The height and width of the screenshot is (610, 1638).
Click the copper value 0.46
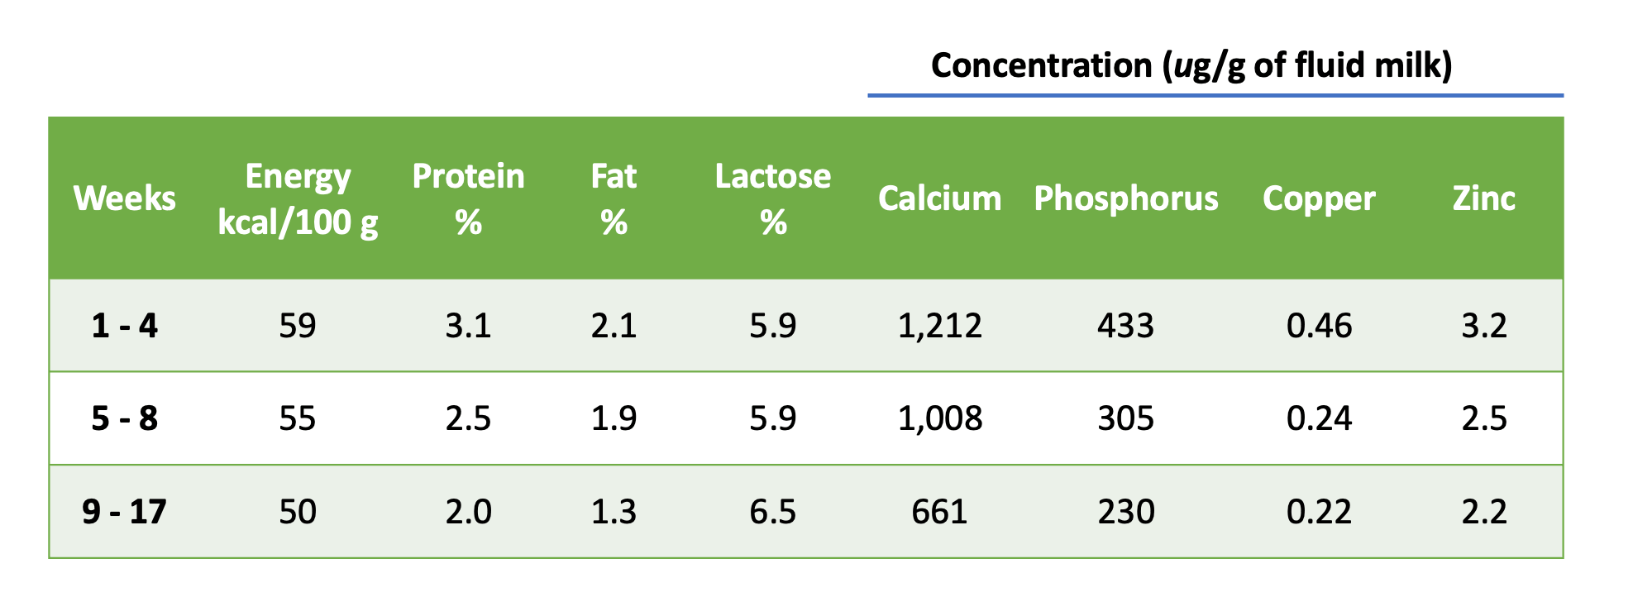click(1319, 326)
